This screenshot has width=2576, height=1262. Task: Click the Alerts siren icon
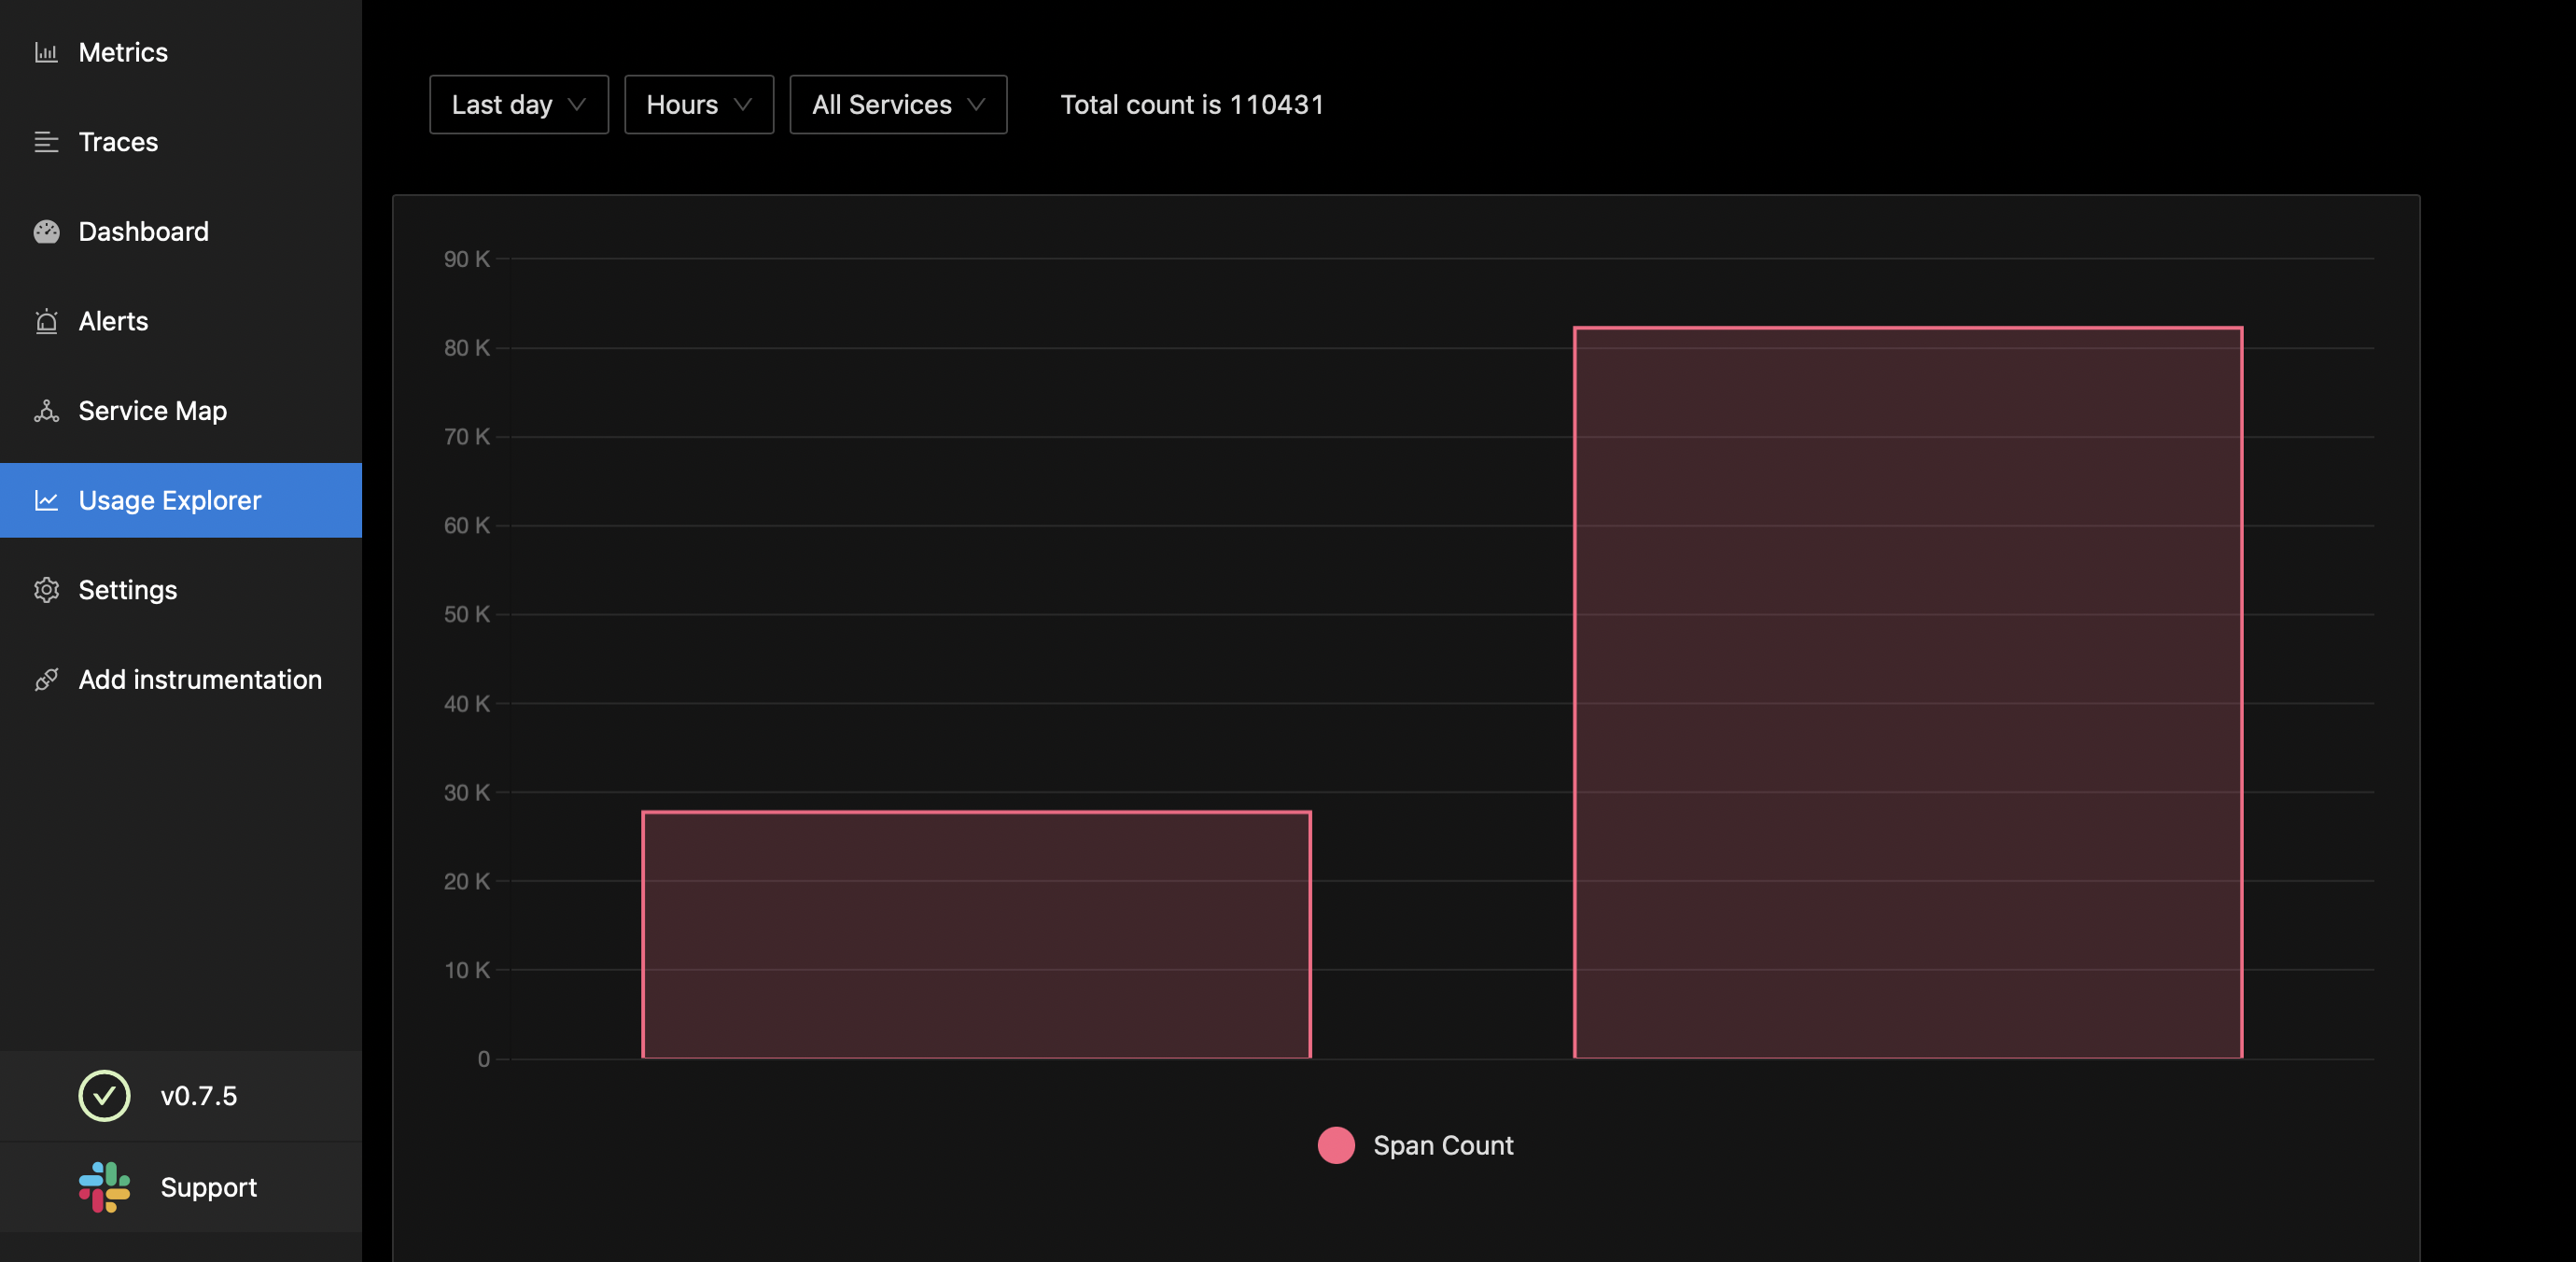46,321
